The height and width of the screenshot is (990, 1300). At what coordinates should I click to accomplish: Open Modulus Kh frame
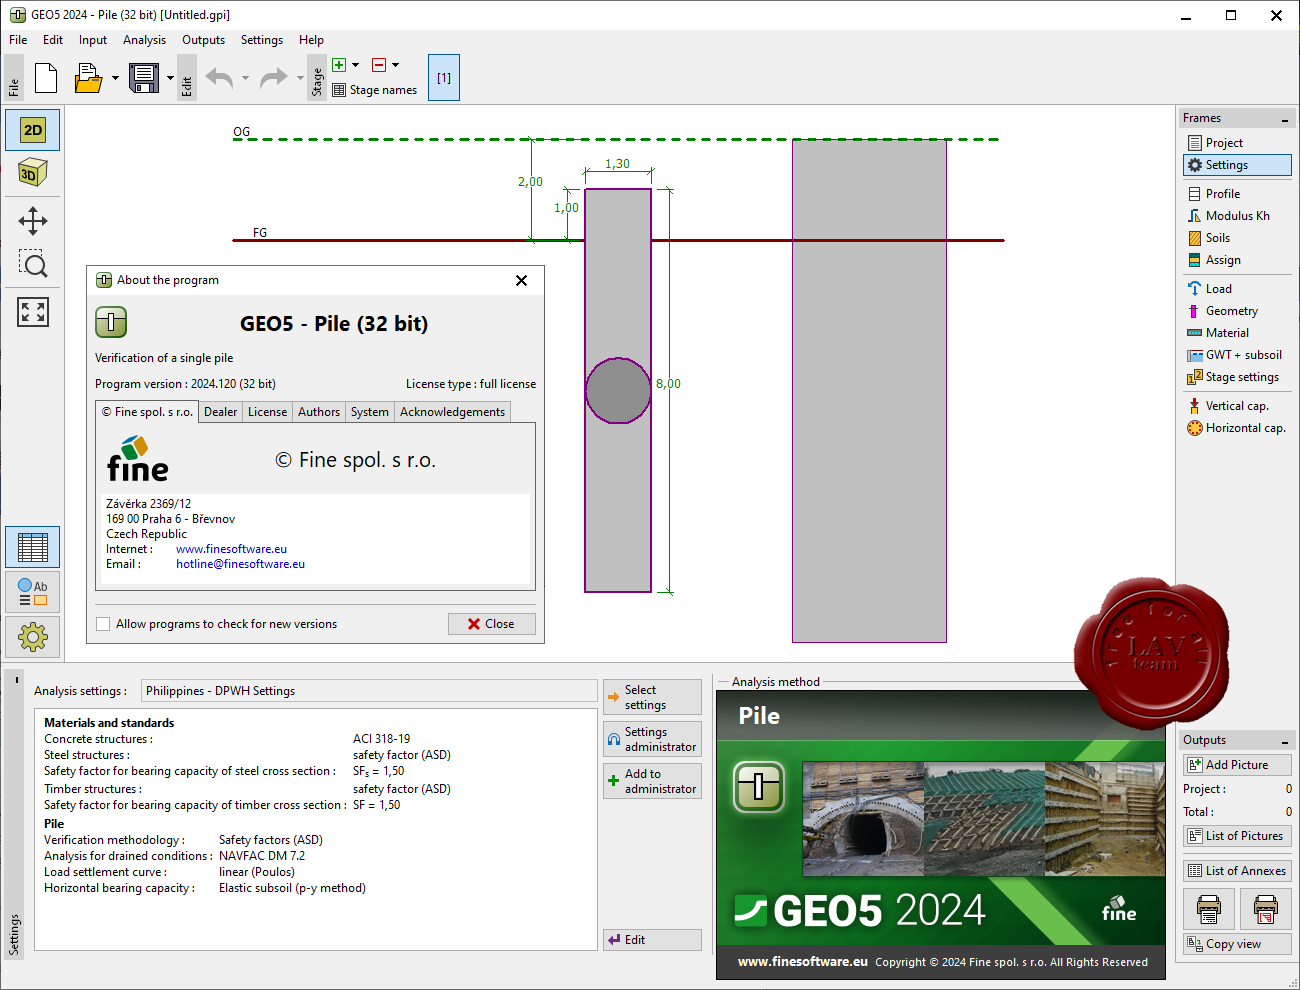[x=1237, y=216]
